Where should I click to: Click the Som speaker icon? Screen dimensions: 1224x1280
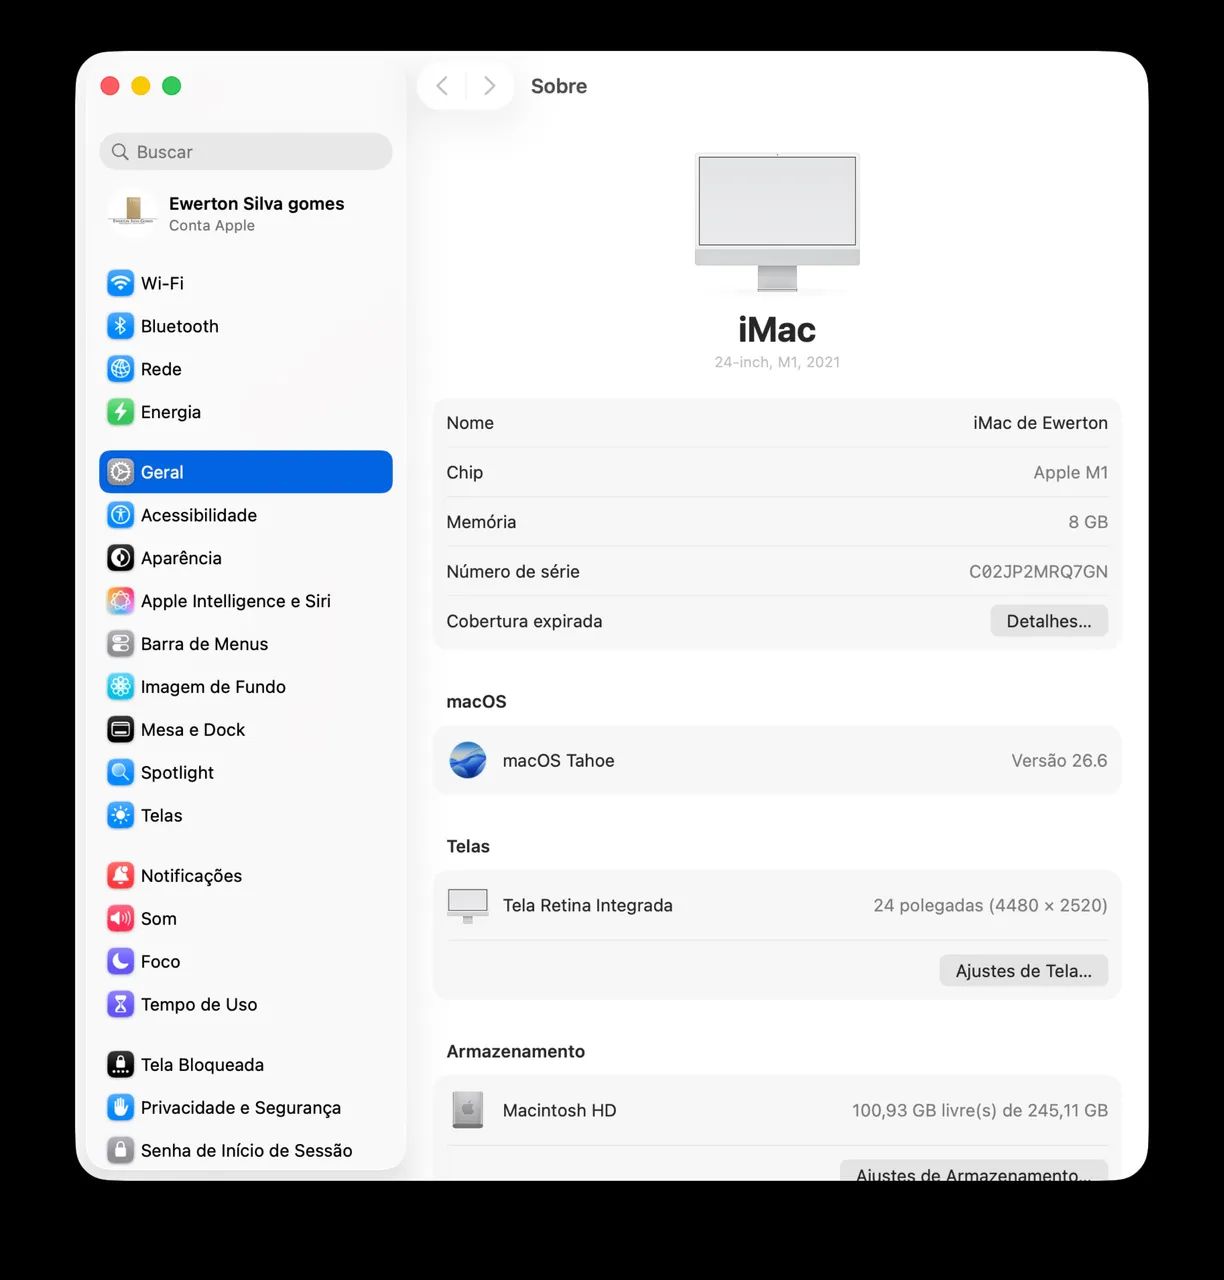(x=120, y=919)
